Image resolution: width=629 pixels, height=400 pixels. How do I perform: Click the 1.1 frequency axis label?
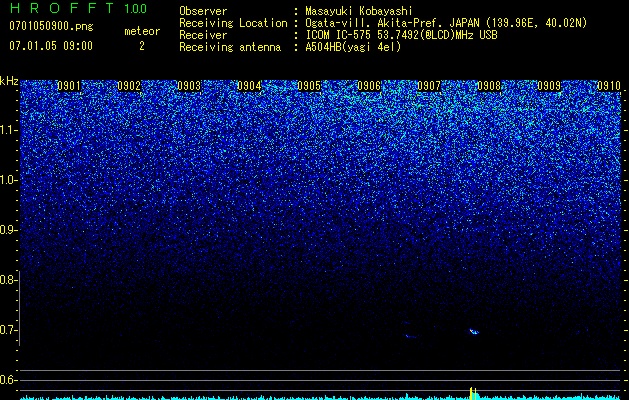[8, 130]
